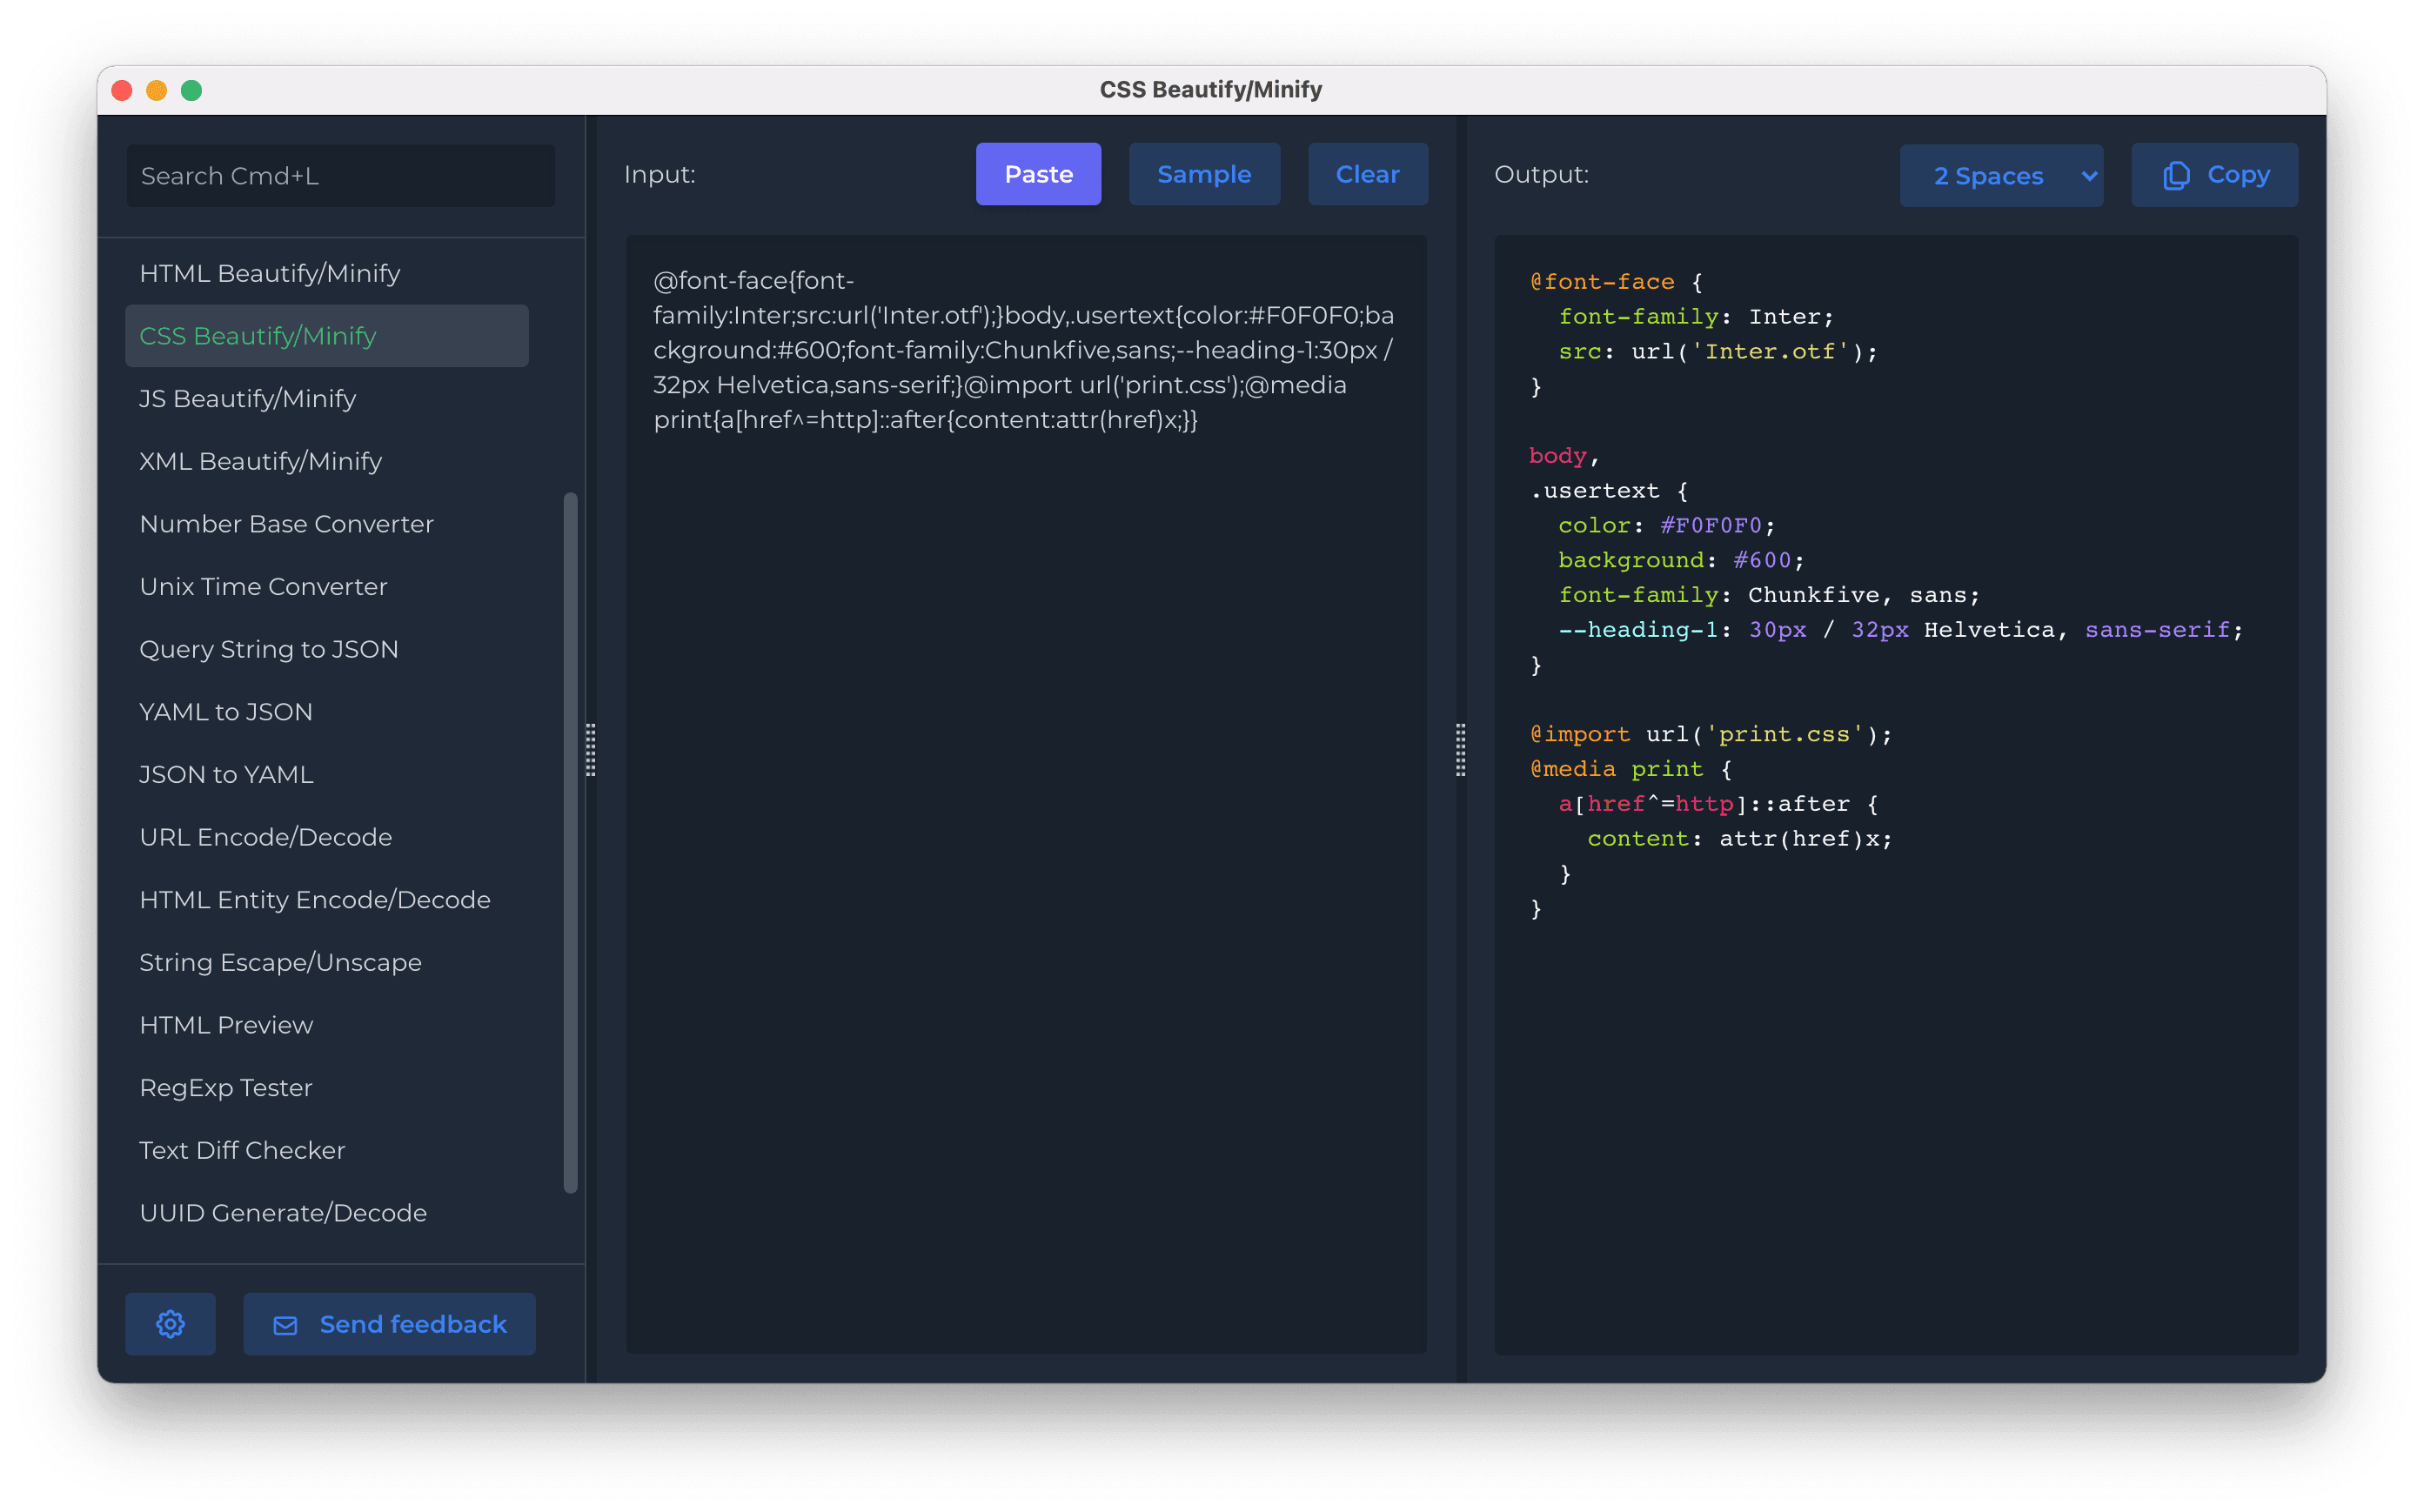The image size is (2424, 1512).
Task: Click the search field labeled Cmd+L
Action: click(x=340, y=175)
